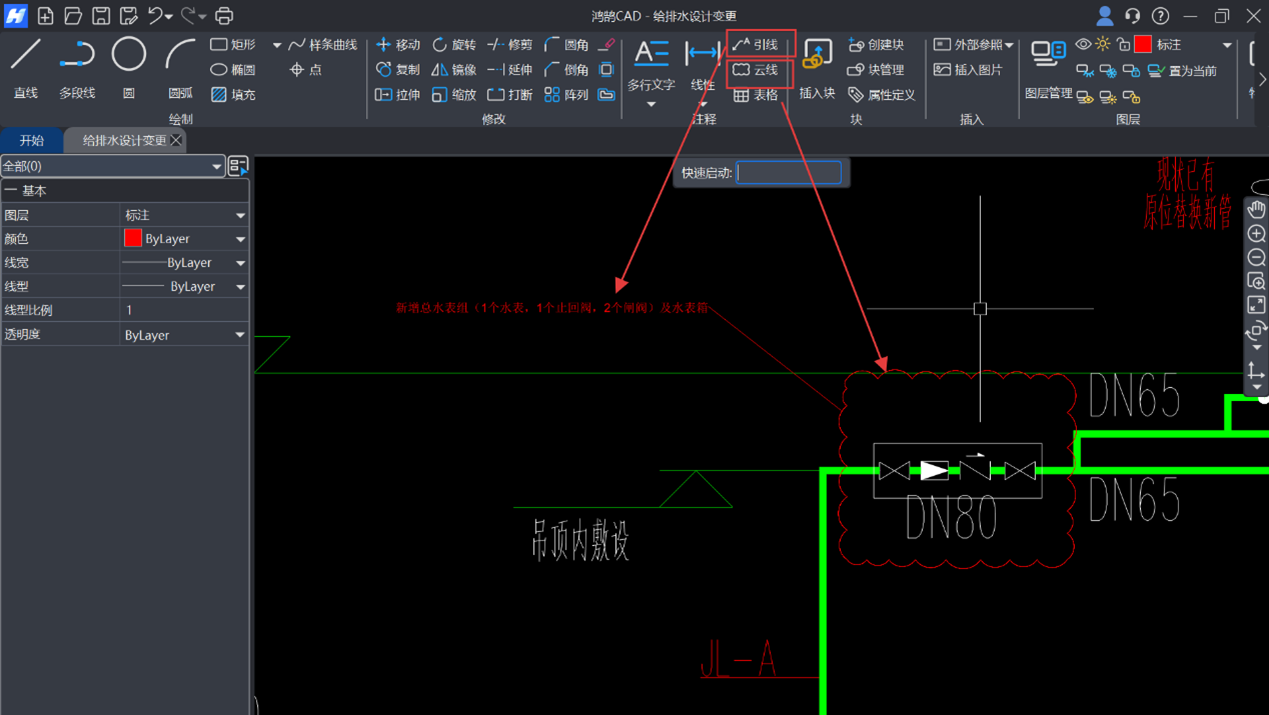Pick the 圆 (Circle) tool
This screenshot has width=1269, height=715.
(128, 65)
